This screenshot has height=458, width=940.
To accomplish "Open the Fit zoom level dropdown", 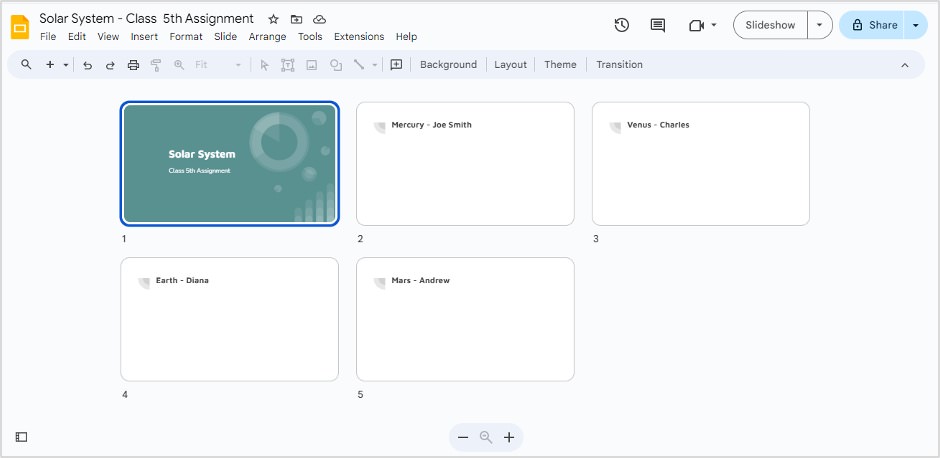I will click(218, 65).
